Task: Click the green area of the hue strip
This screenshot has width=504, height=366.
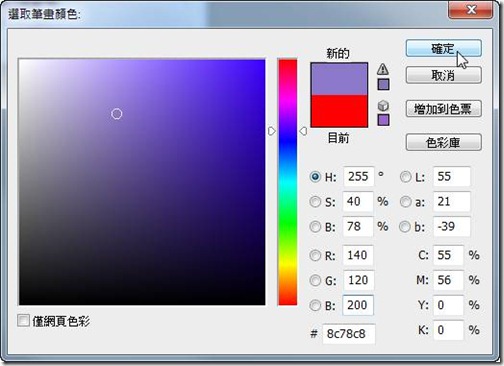Action: [287, 223]
